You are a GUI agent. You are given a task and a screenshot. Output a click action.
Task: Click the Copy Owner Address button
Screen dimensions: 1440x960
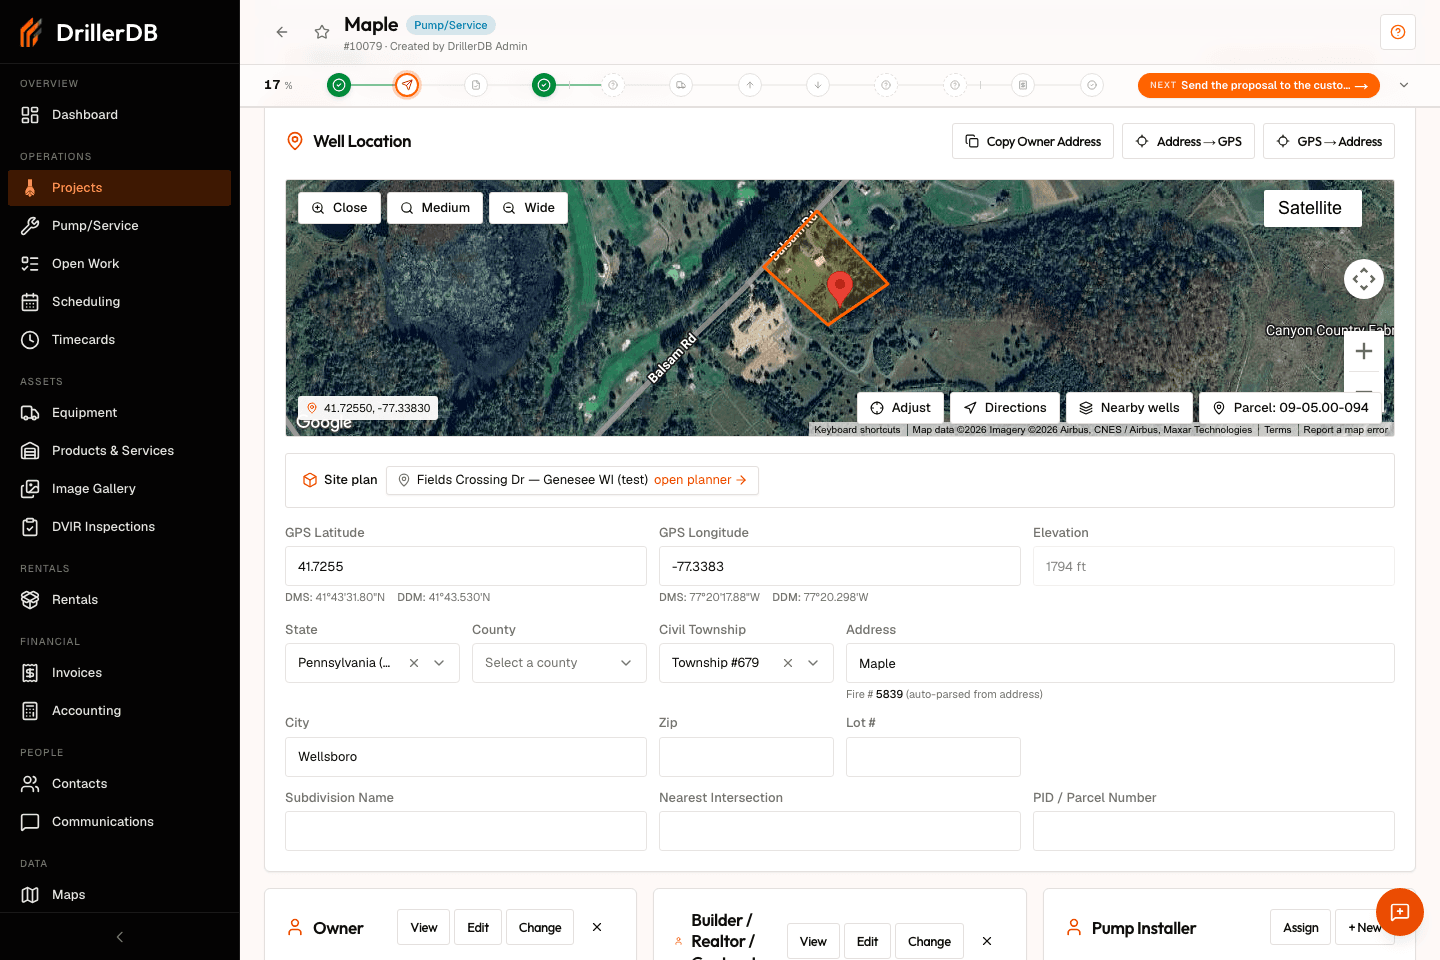coord(1033,142)
